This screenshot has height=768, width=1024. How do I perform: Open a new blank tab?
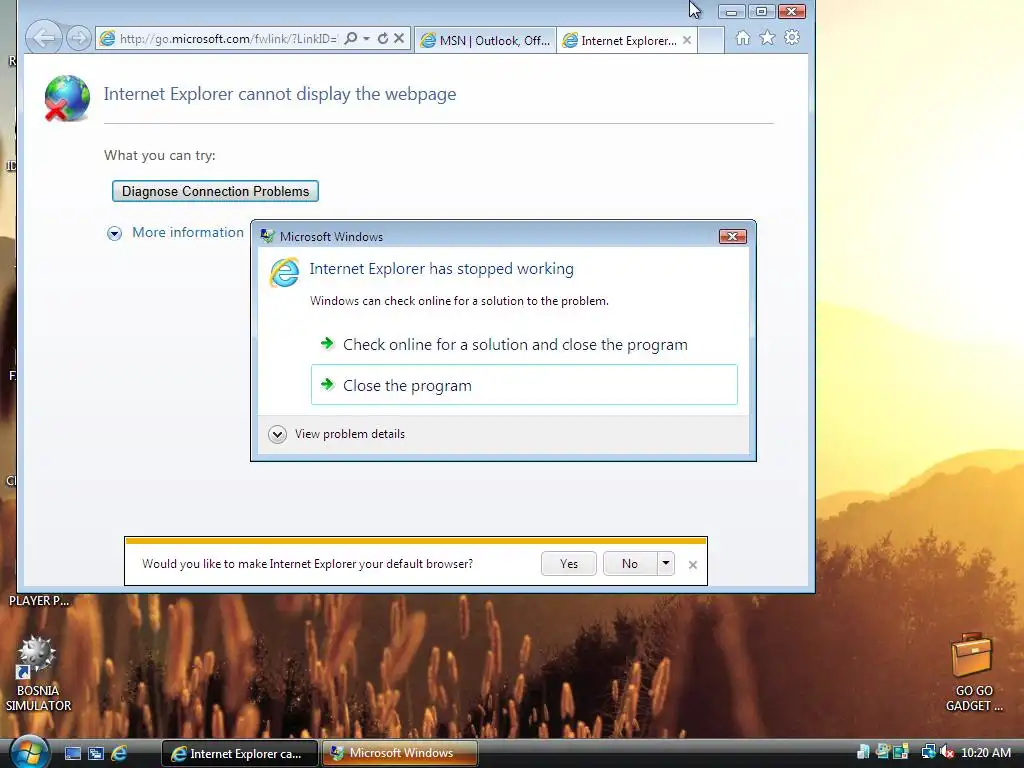coord(711,40)
